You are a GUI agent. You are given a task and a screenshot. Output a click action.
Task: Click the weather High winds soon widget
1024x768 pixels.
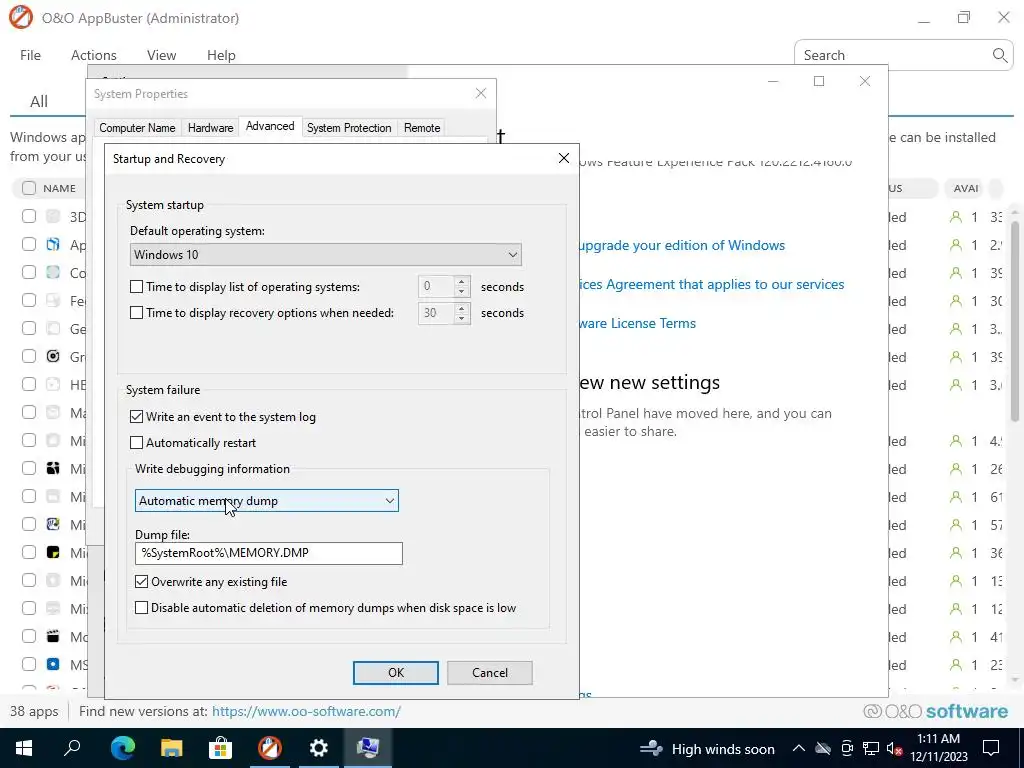tap(707, 749)
